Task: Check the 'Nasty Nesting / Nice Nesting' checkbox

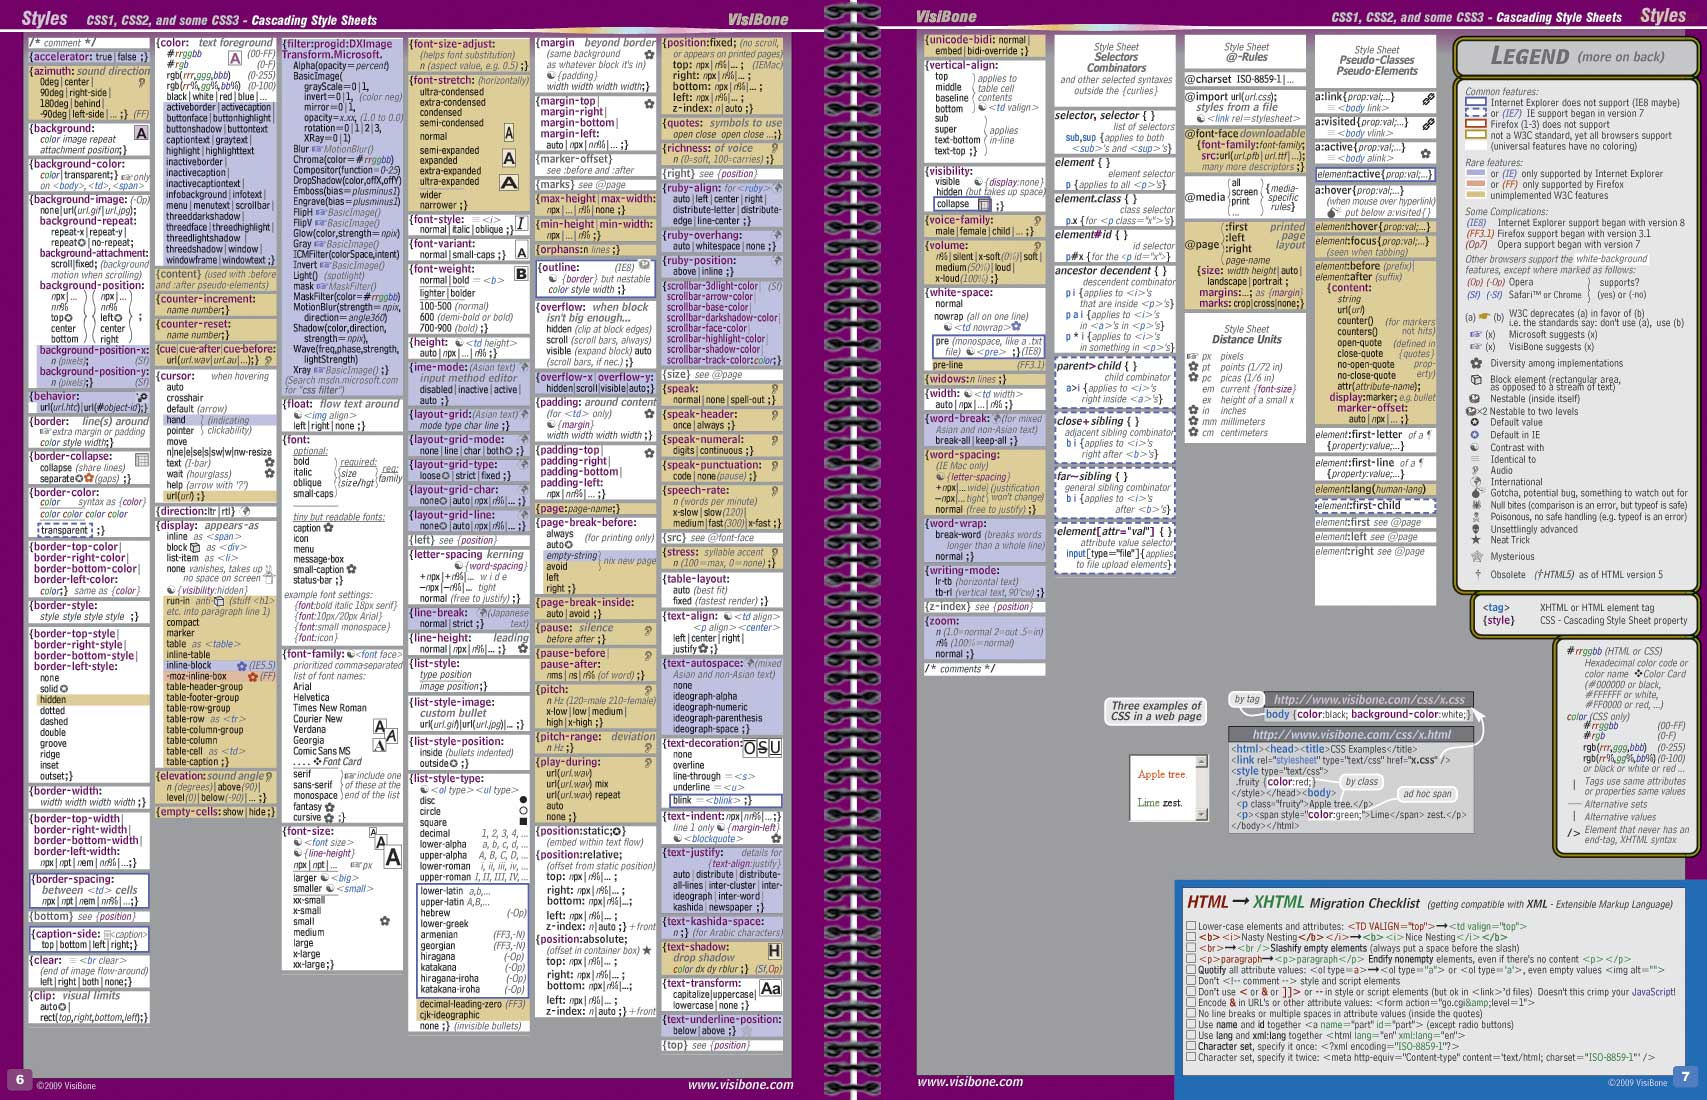Action: point(1191,937)
